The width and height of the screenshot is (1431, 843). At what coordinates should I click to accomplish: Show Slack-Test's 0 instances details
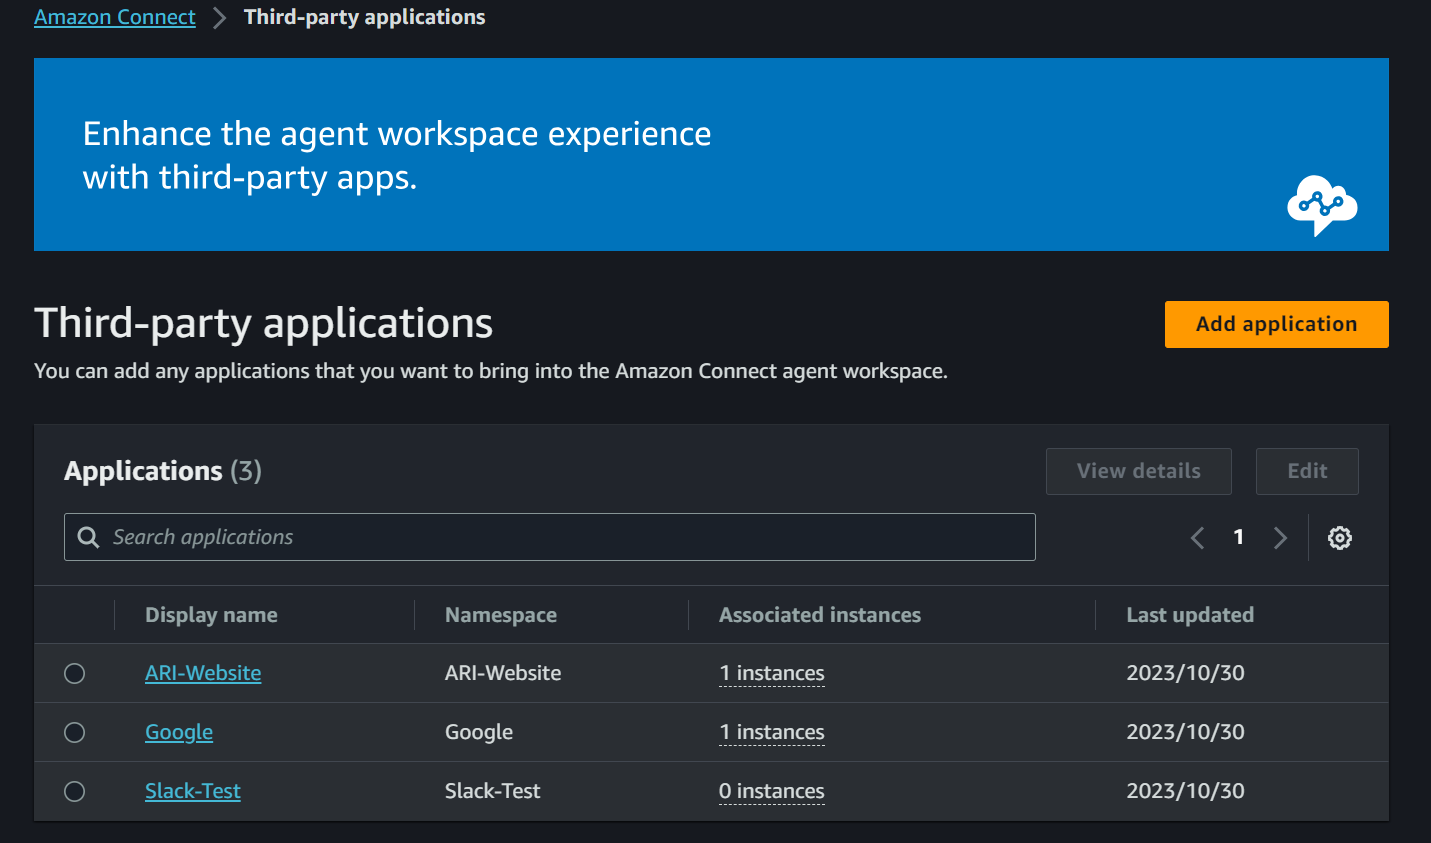tap(772, 791)
